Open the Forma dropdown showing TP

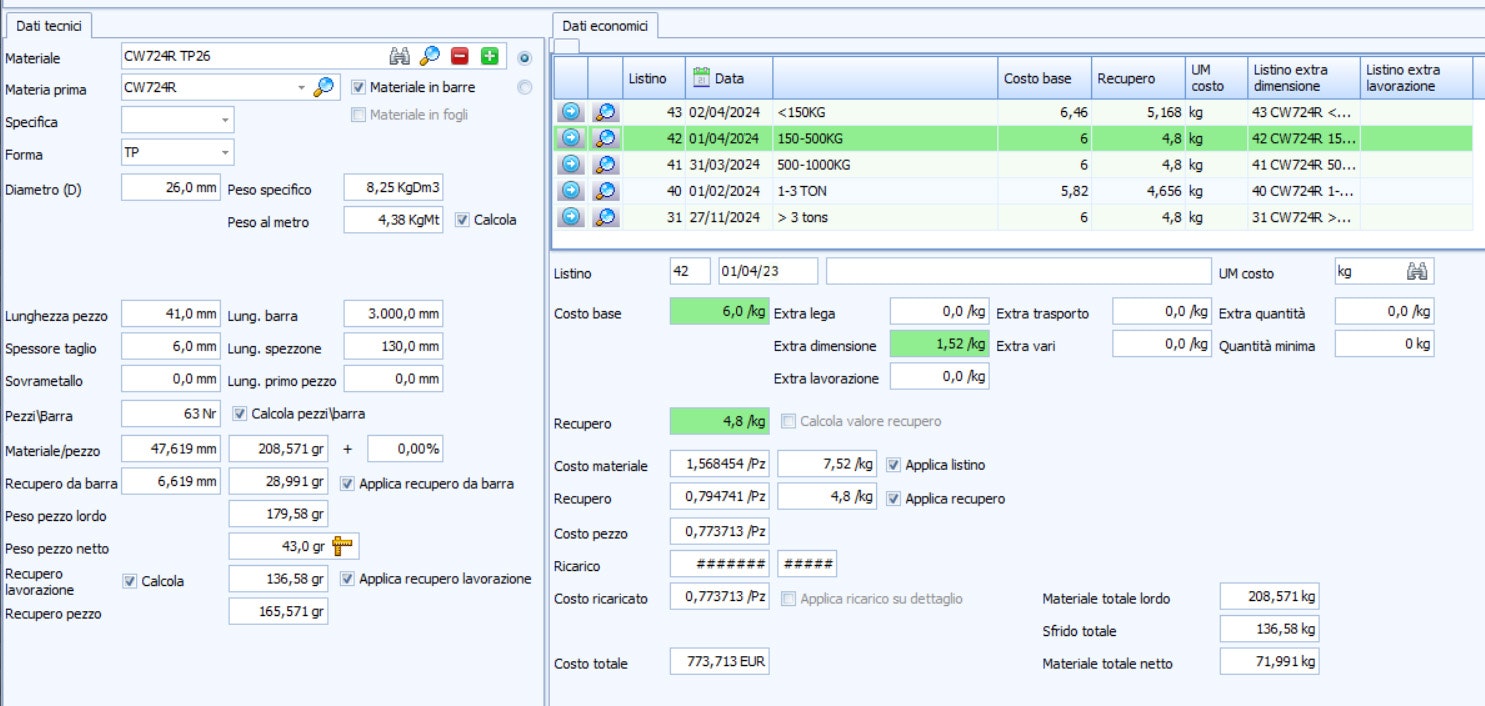pos(226,153)
